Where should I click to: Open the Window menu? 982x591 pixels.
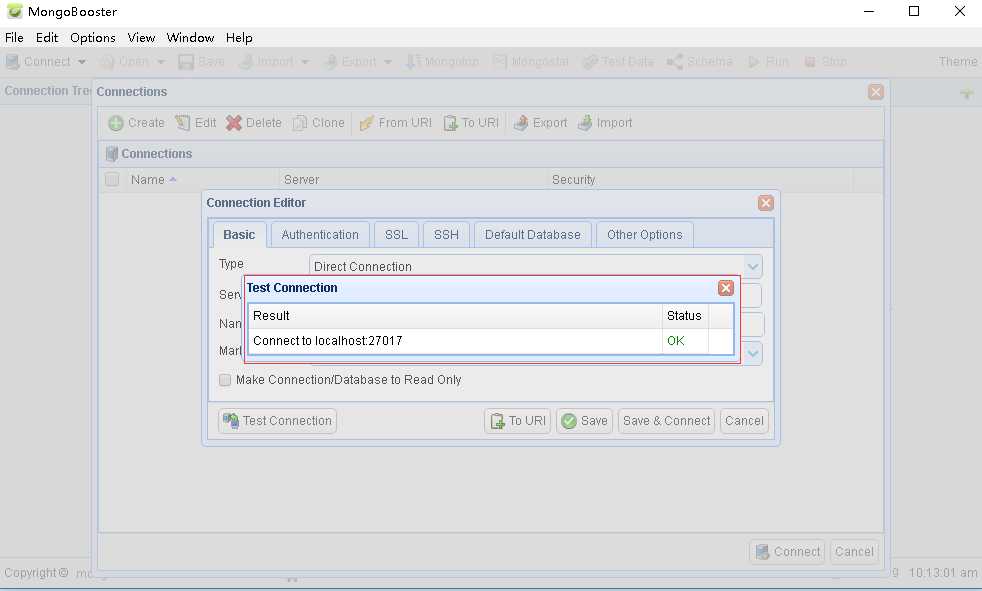(x=190, y=38)
